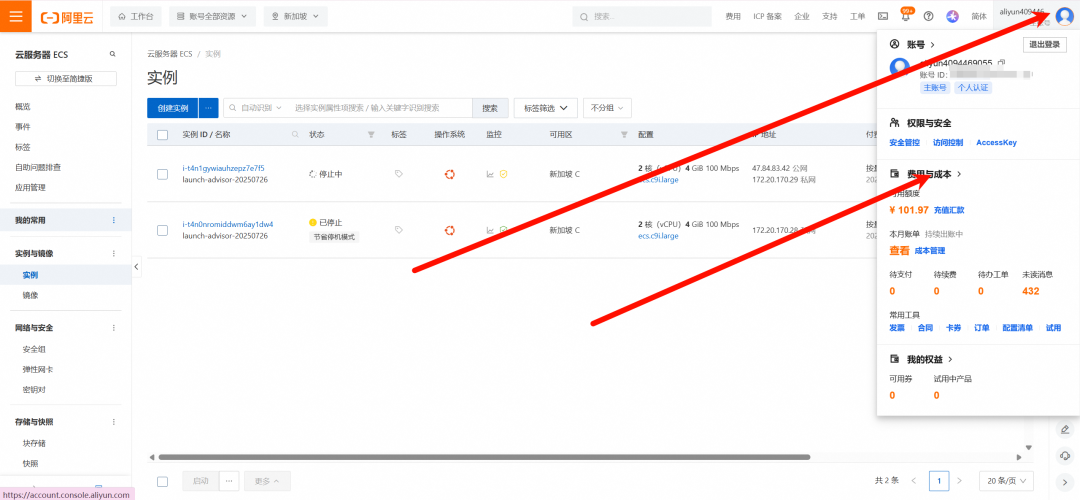The width and height of the screenshot is (1080, 500).
Task: Open the help question mark icon
Action: pyautogui.click(x=928, y=17)
